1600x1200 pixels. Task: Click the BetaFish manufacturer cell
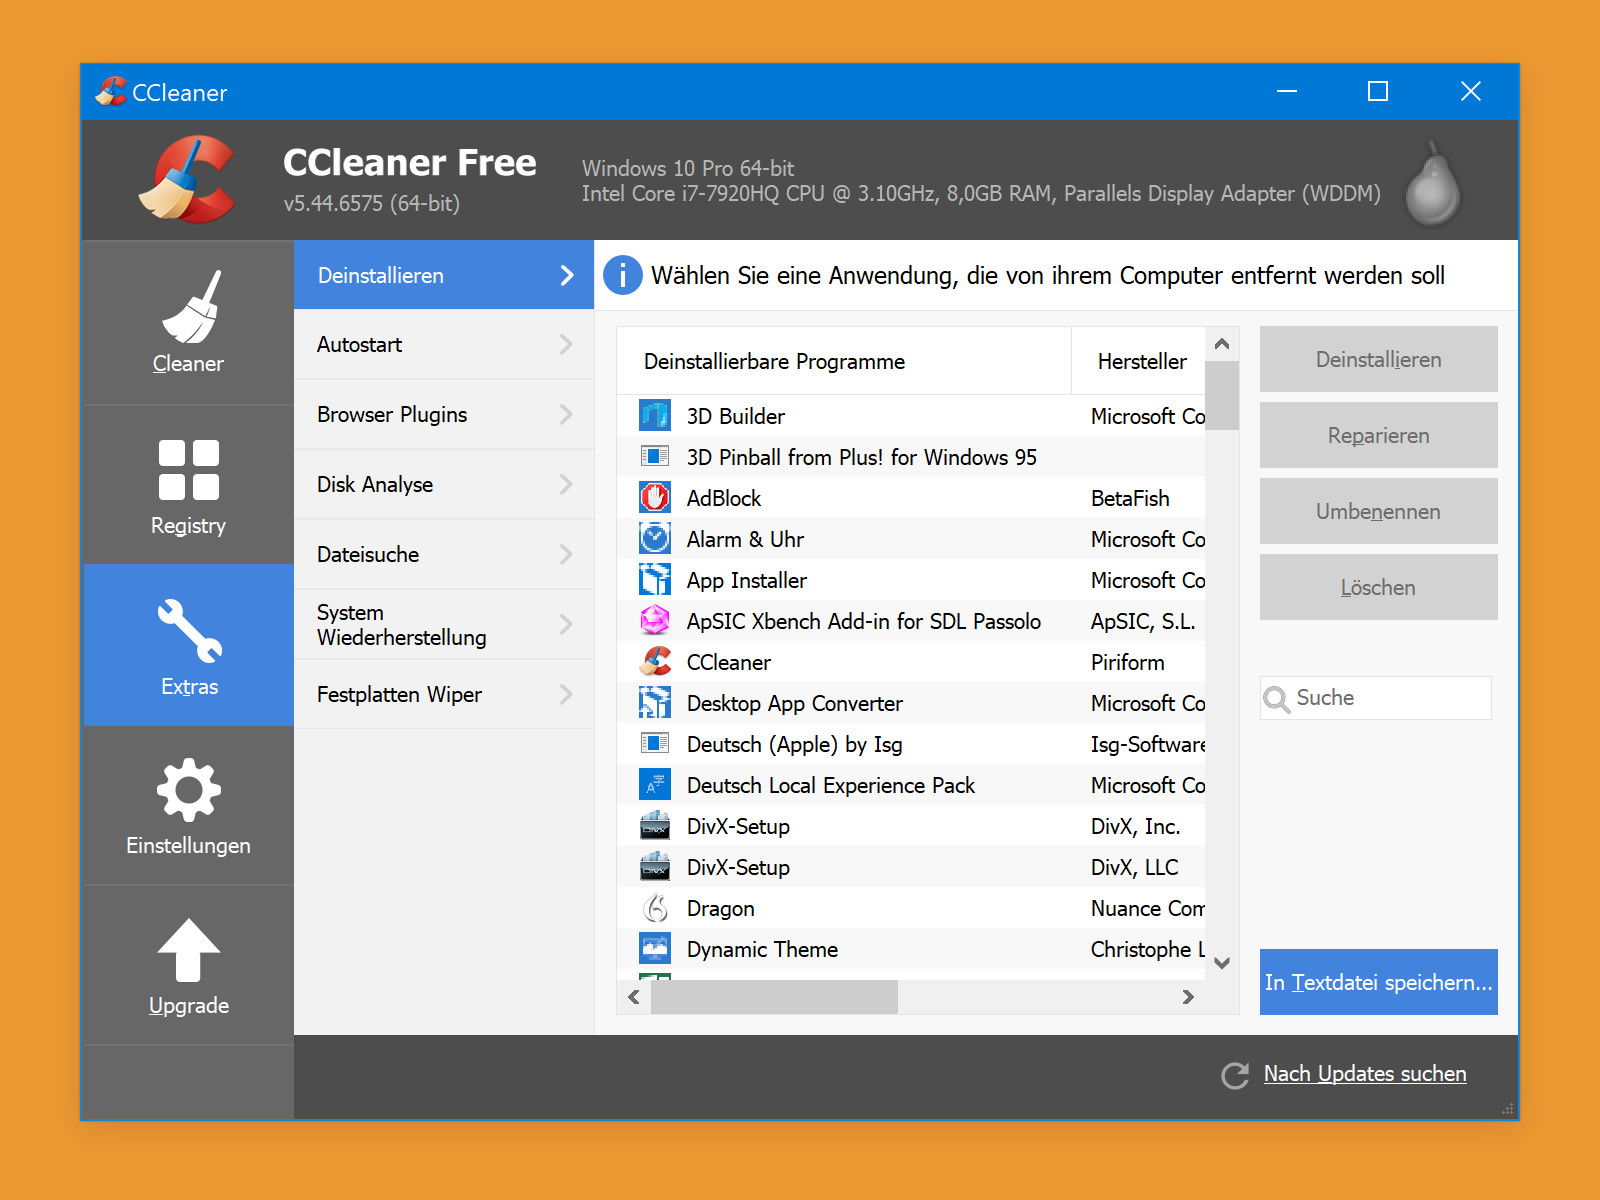click(1130, 498)
